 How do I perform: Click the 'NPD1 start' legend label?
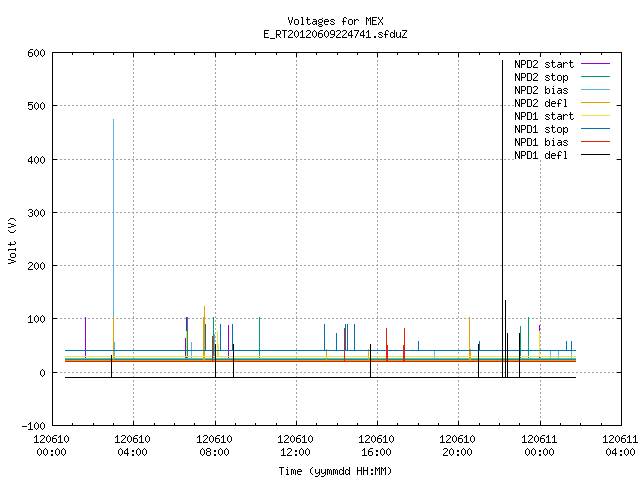tap(544, 116)
